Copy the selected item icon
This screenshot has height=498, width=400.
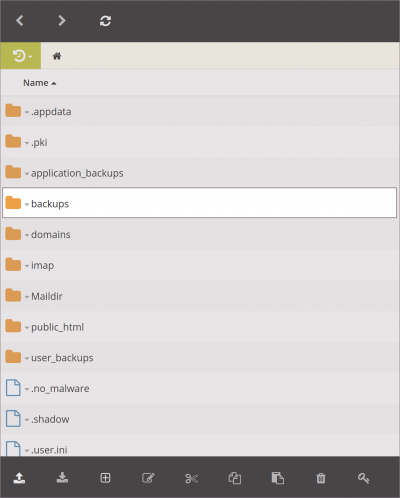click(235, 478)
